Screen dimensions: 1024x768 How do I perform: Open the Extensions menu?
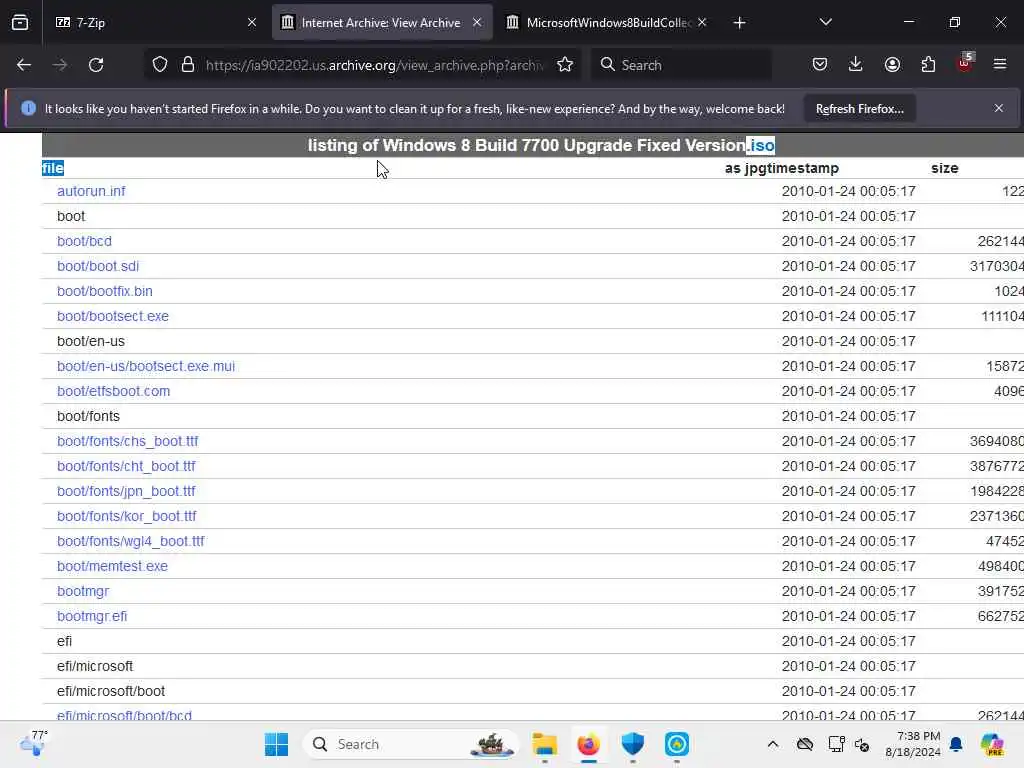click(928, 65)
